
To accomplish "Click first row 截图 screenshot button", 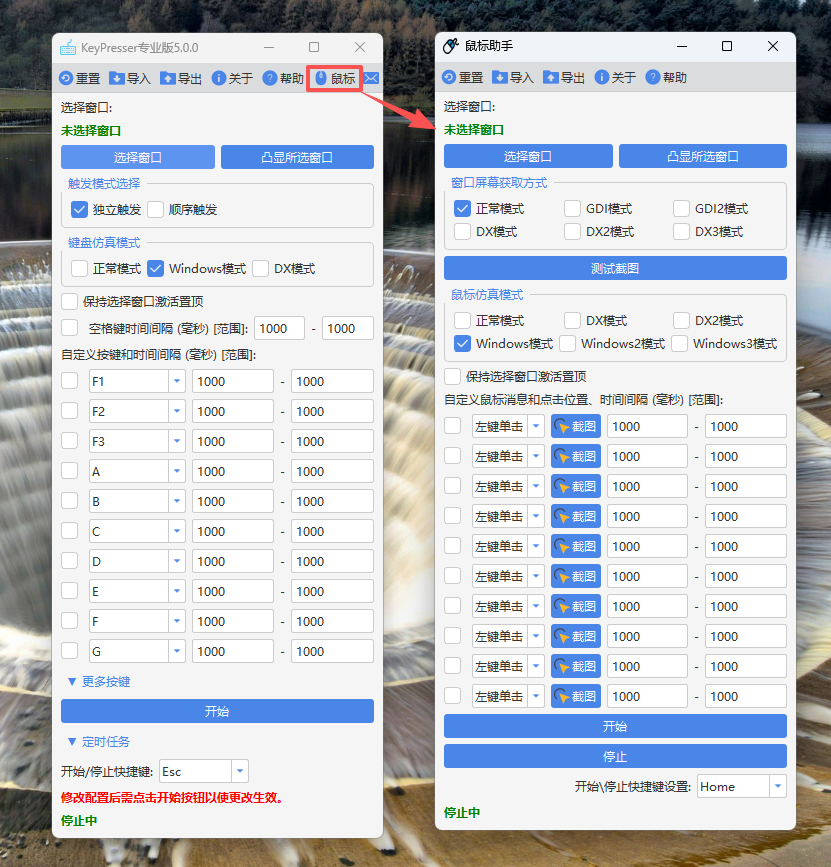I will (x=576, y=426).
